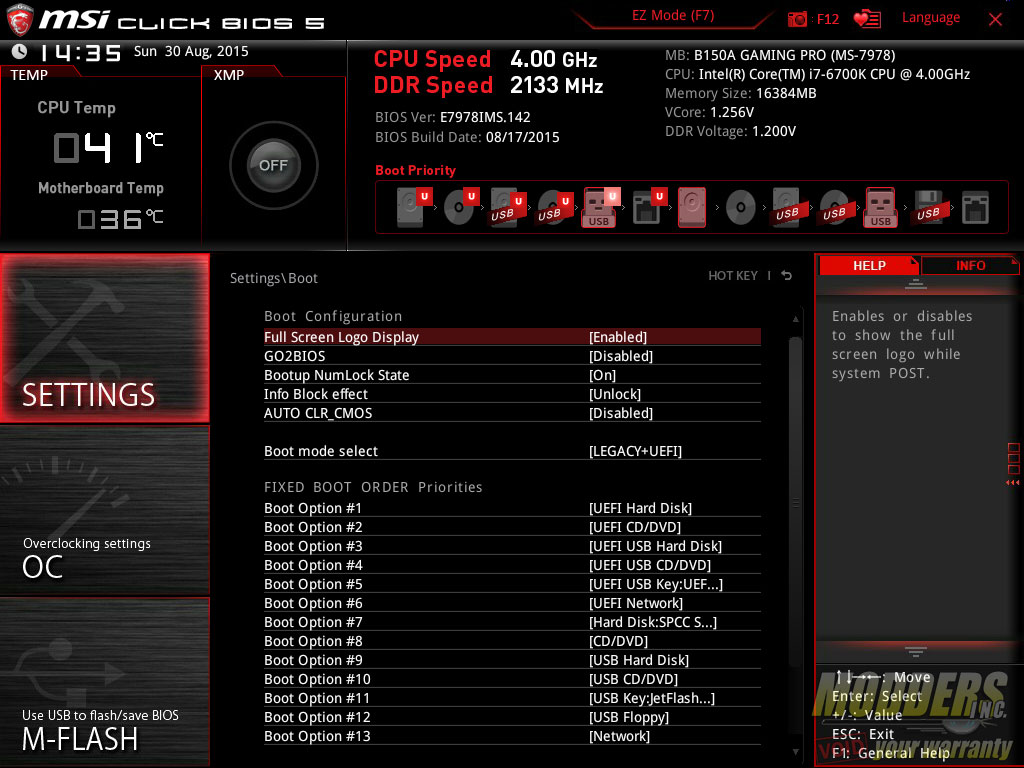This screenshot has width=1024, height=768.
Task: Toggle Full Screen Logo Display Enabled value
Action: [x=618, y=337]
